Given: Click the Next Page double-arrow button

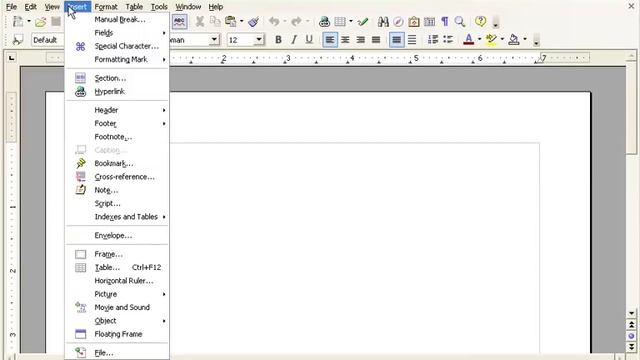Looking at the screenshot, I should pyautogui.click(x=631, y=347).
